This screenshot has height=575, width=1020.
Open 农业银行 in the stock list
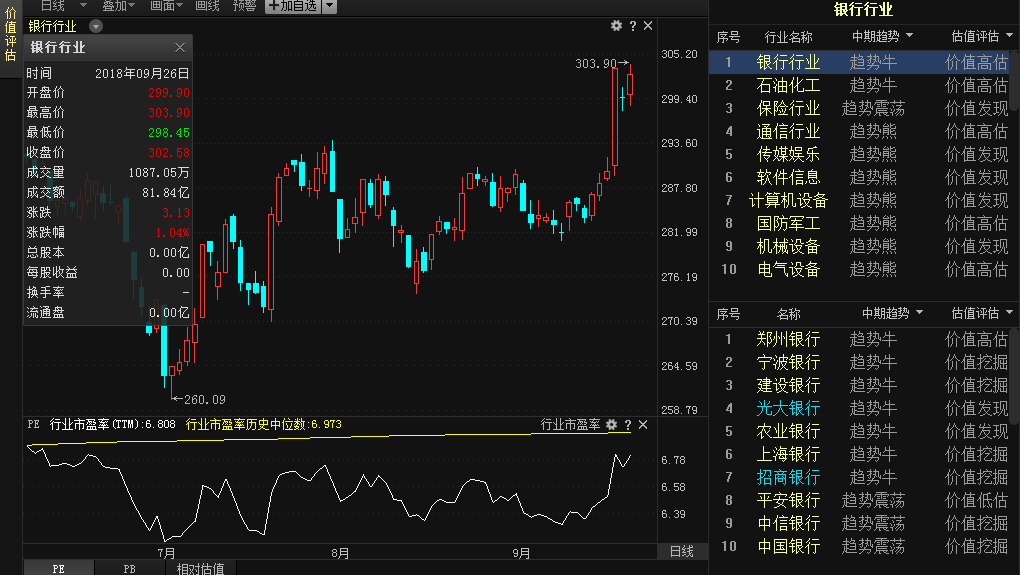point(788,431)
